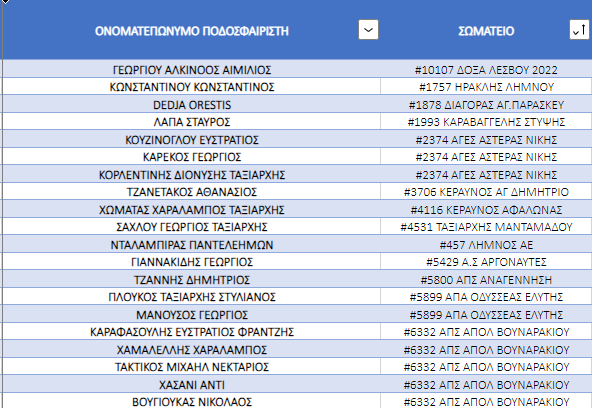The height and width of the screenshot is (408, 592).
Task: Open the ΟΝΟΜΑΤΕΠΩΝΥΜΟ ΠΟΔΟΣΦΑΙΡΙΣΤΗ filter dropdown
Action: click(x=368, y=30)
